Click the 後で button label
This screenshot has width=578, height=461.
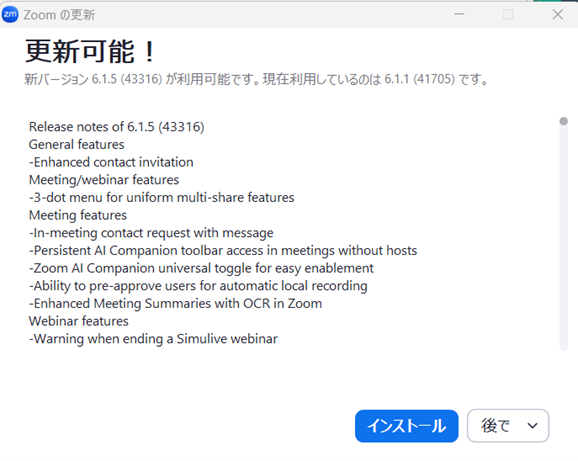pos(495,426)
